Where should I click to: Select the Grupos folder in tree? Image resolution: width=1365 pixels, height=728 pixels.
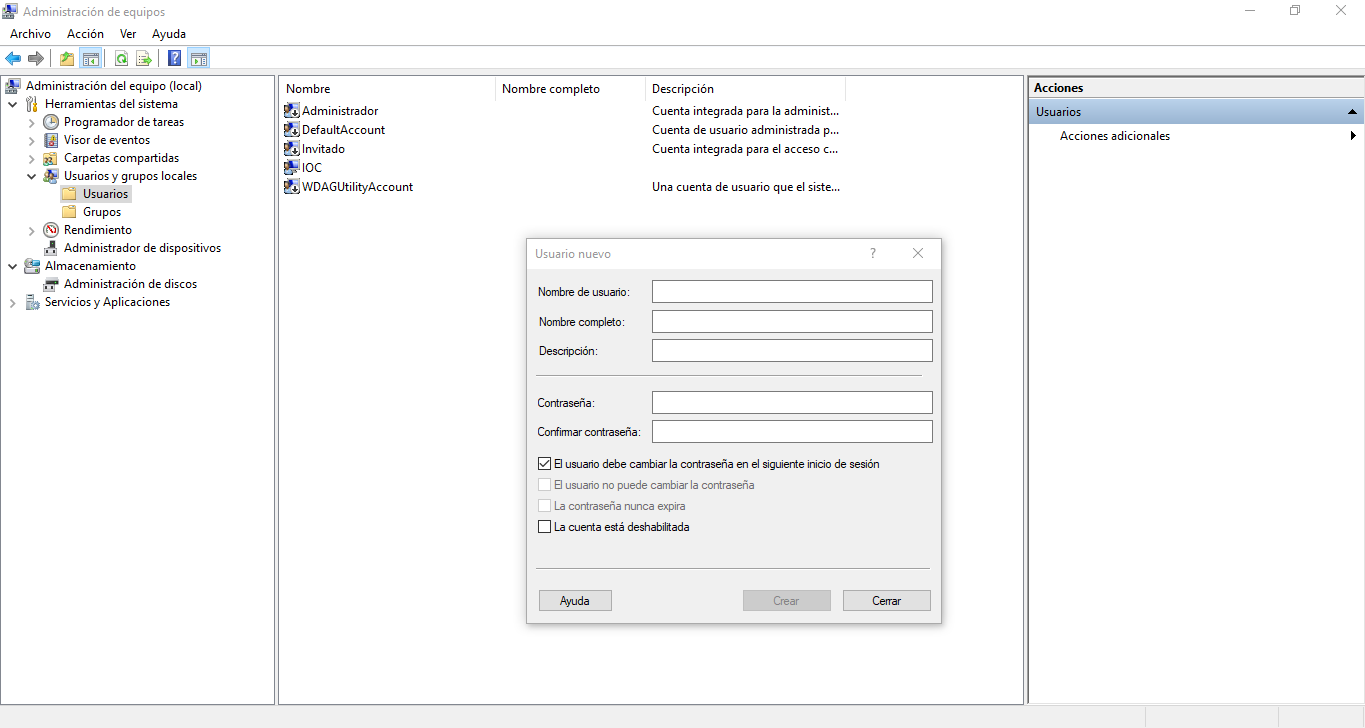point(102,212)
